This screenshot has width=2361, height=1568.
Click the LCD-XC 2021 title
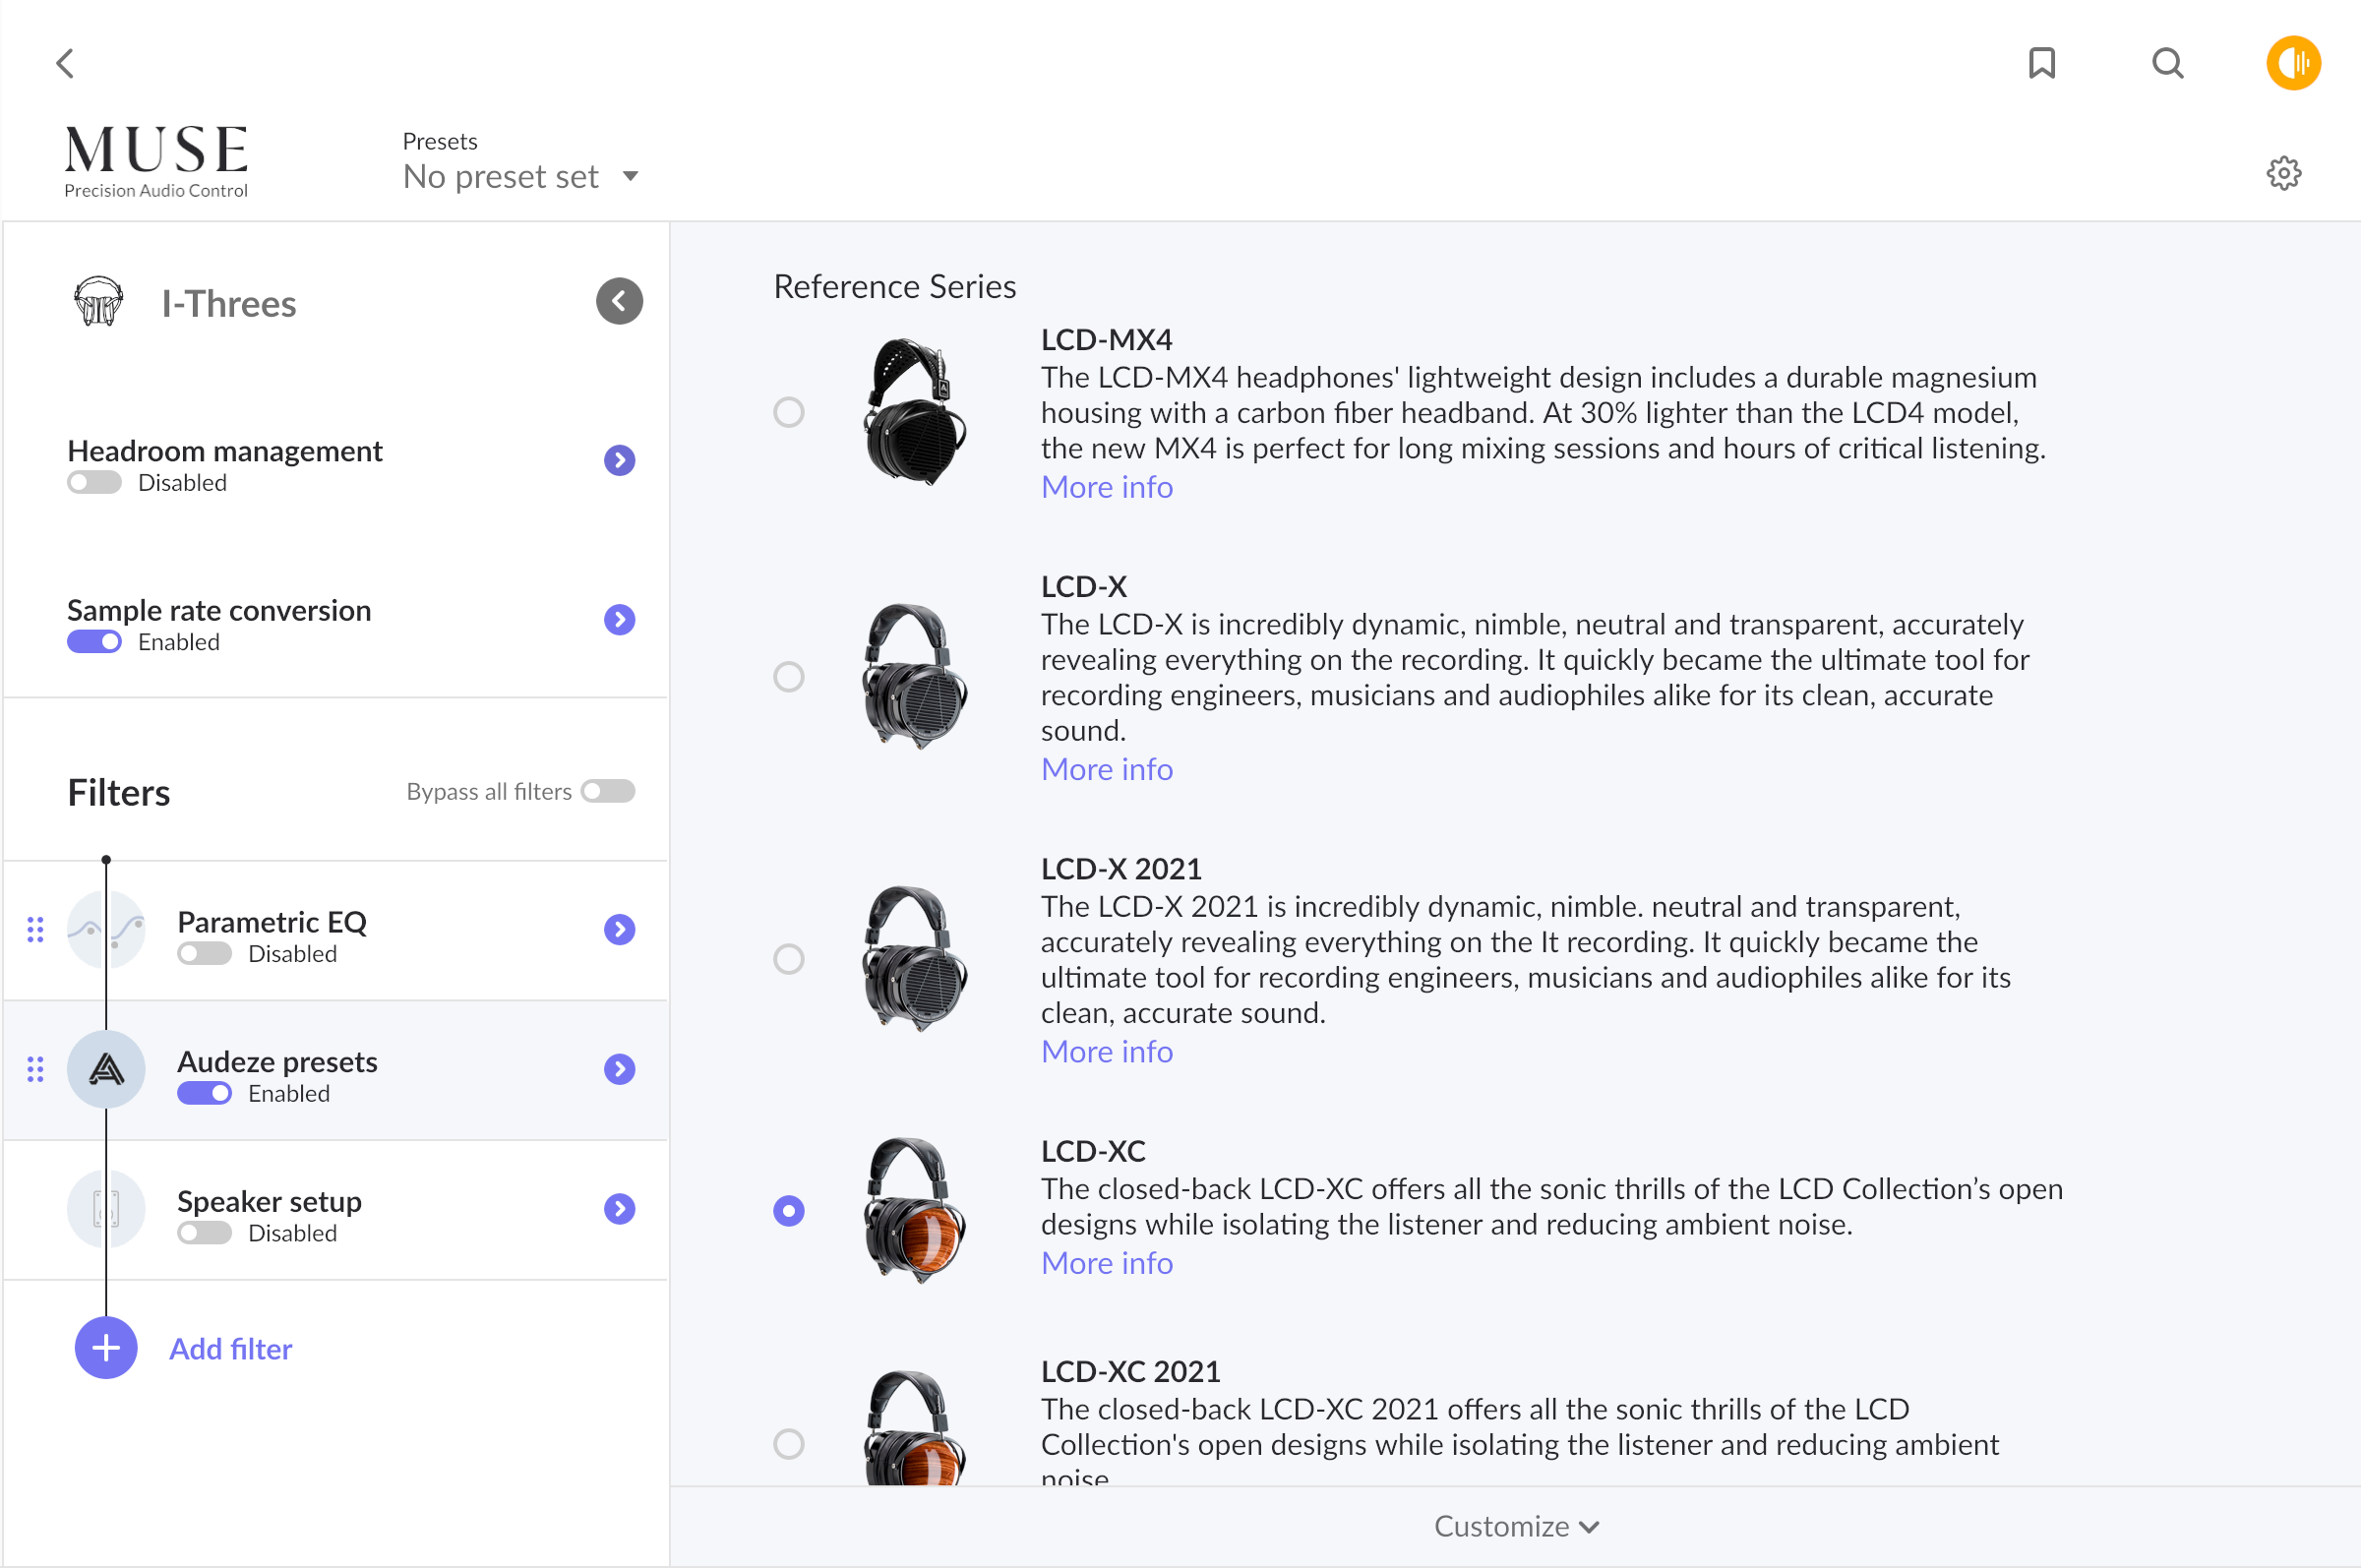[x=1130, y=1371]
